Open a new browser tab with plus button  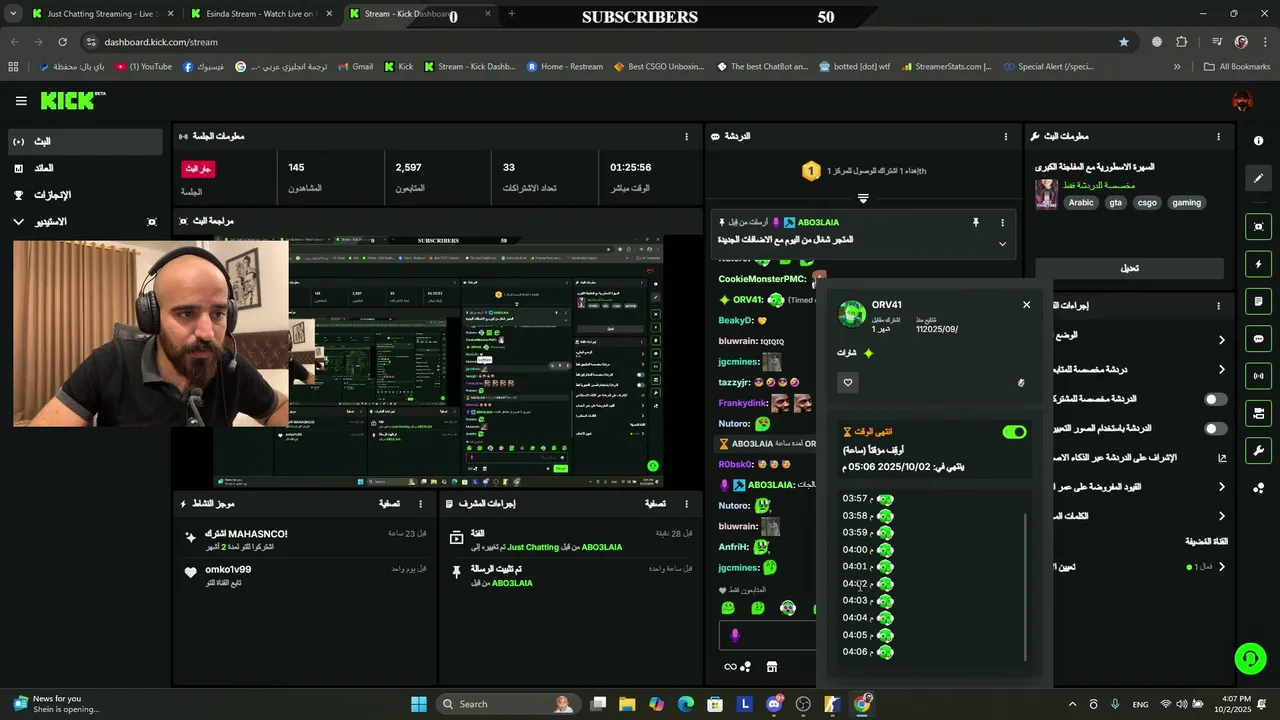(511, 14)
